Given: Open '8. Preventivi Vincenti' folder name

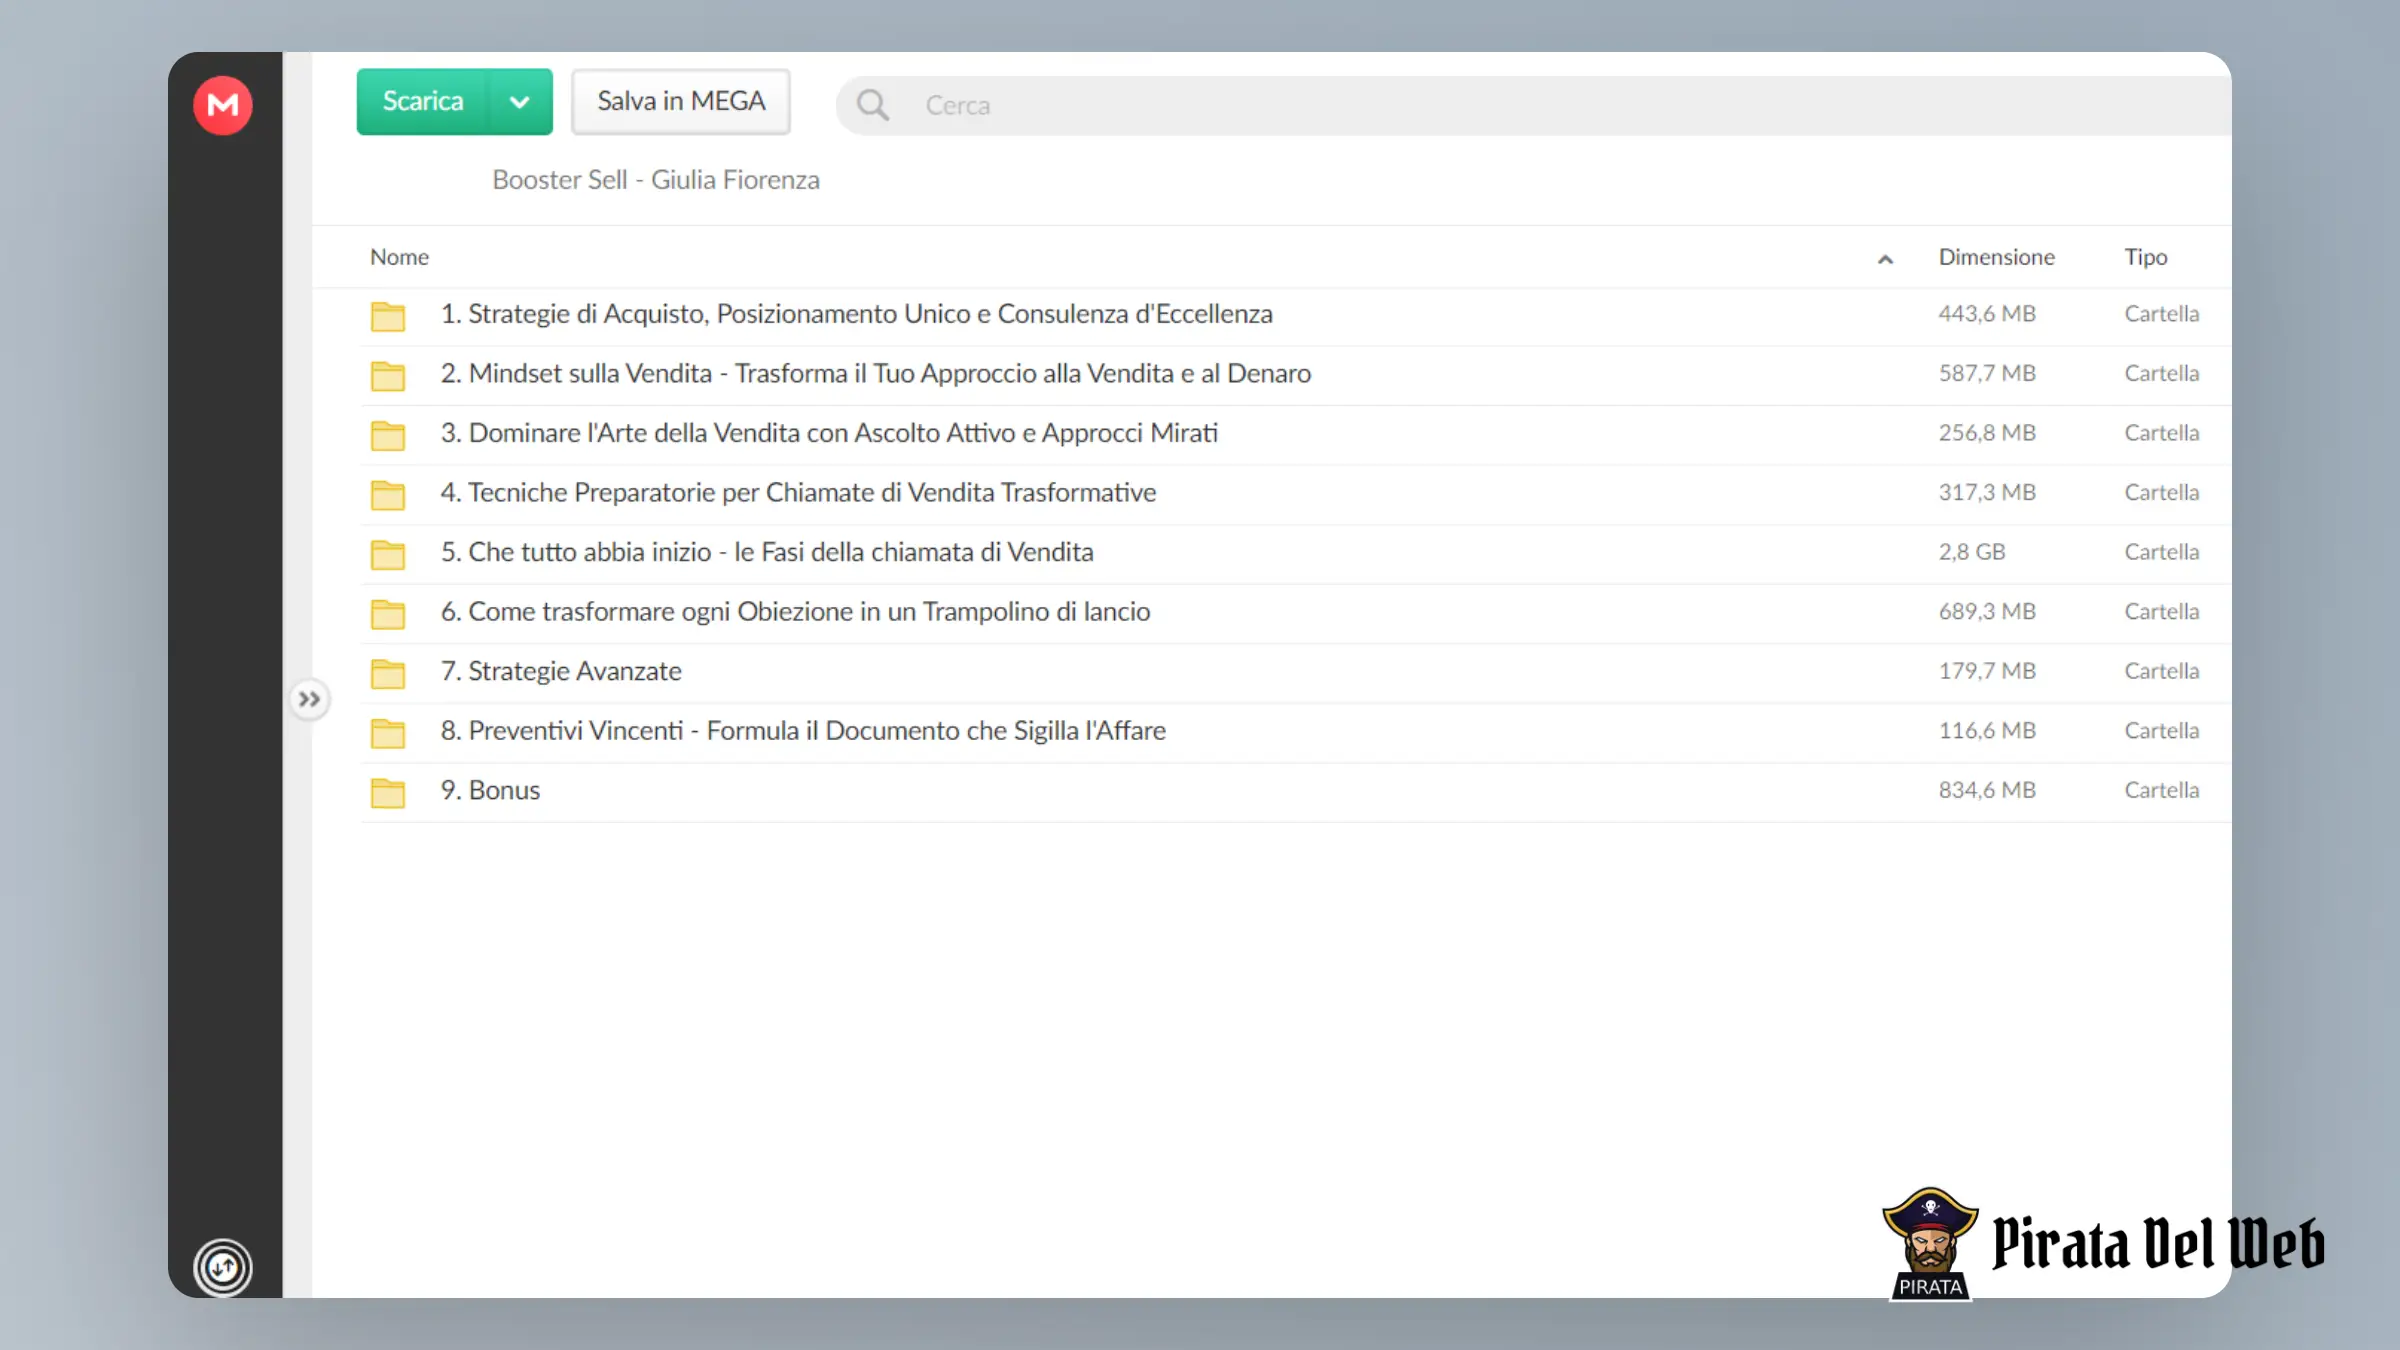Looking at the screenshot, I should [803, 730].
